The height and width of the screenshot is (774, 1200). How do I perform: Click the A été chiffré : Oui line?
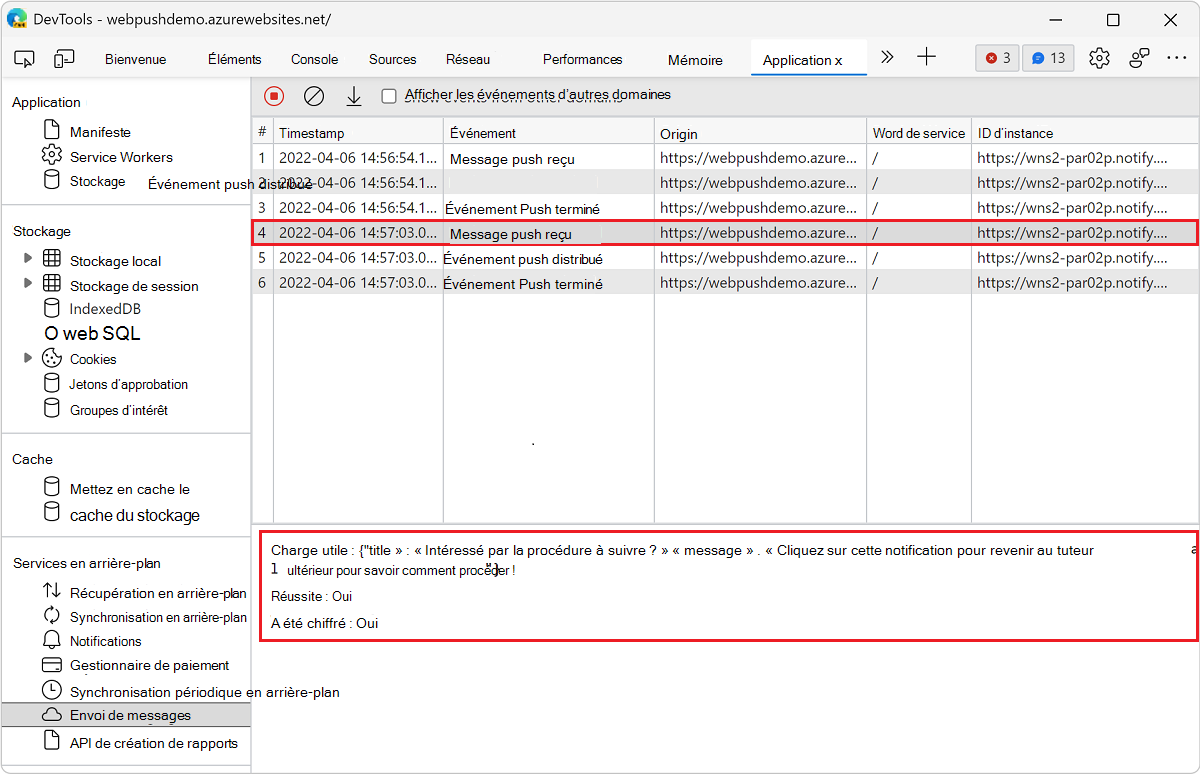coord(324,623)
